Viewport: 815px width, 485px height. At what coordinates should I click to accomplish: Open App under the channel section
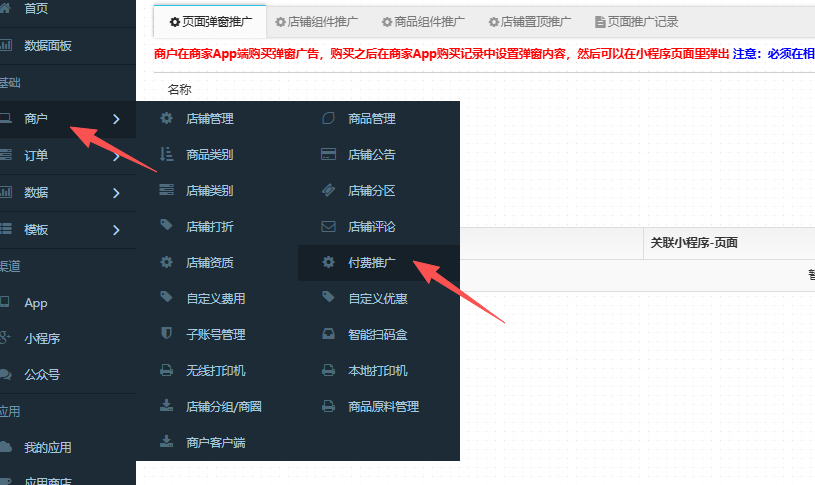click(x=36, y=303)
